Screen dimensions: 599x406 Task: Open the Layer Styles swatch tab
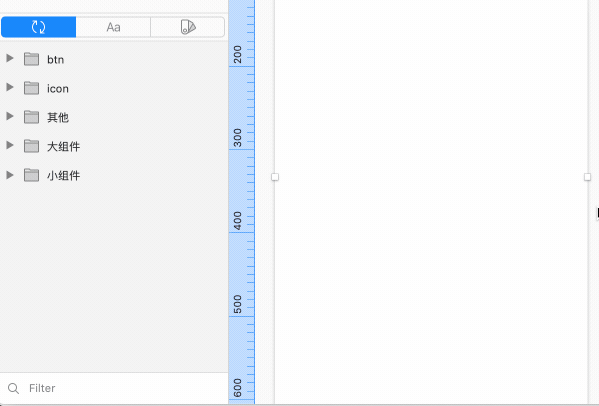188,27
